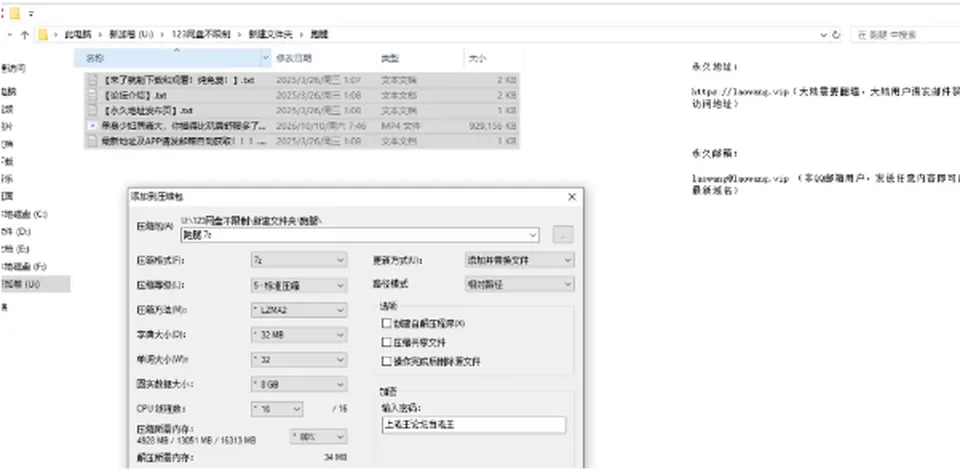Click the '...' browse button in archive dialog
Screen dimensions: 960x470
point(563,234)
